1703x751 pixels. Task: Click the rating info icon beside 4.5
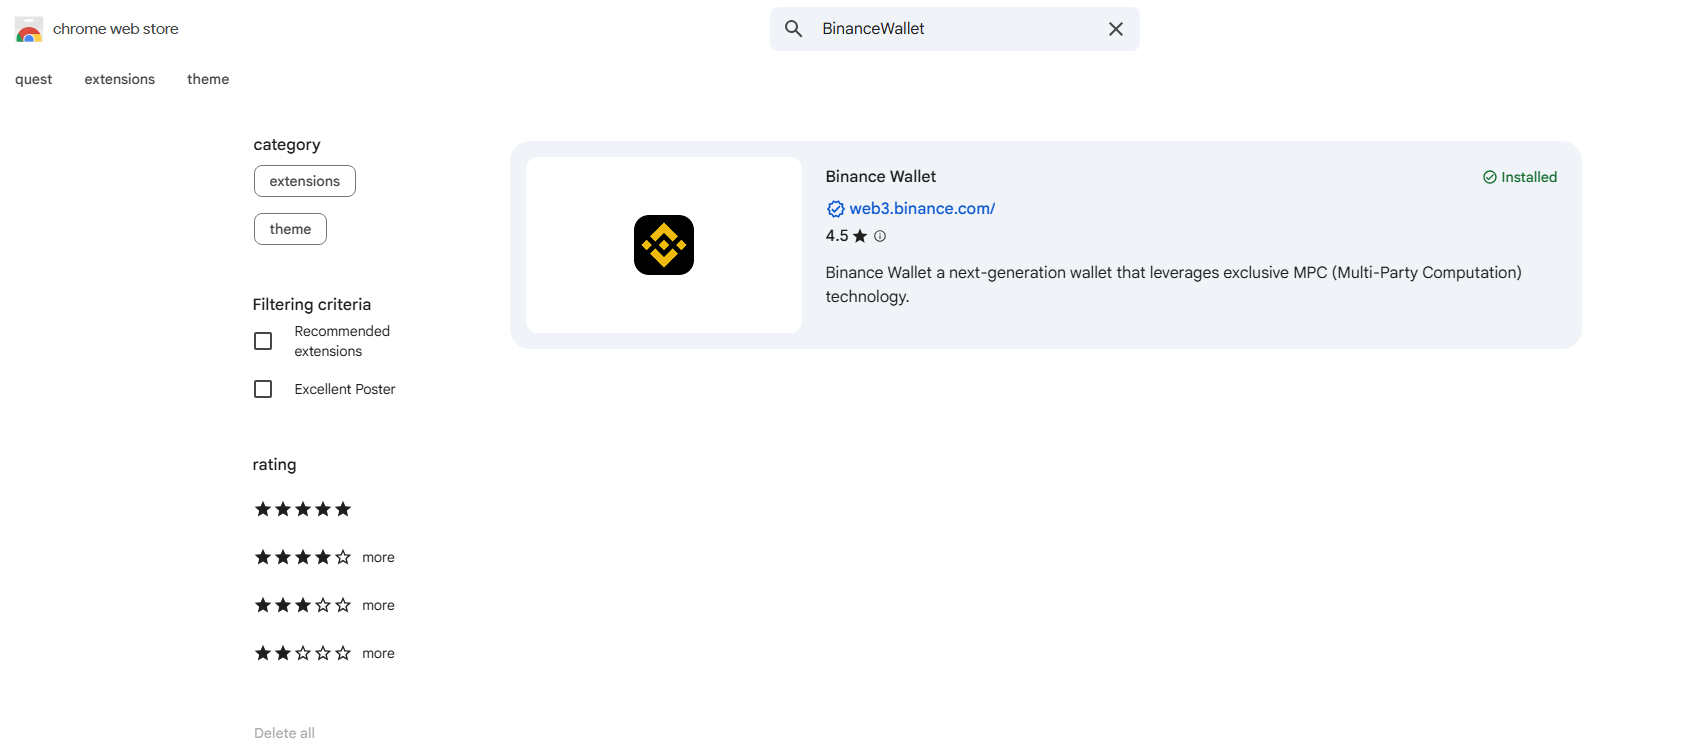point(880,236)
